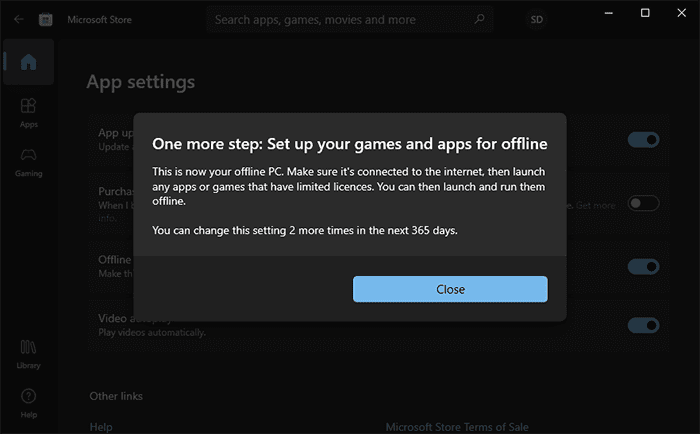Focus the search apps, games, movies field

tap(350, 19)
